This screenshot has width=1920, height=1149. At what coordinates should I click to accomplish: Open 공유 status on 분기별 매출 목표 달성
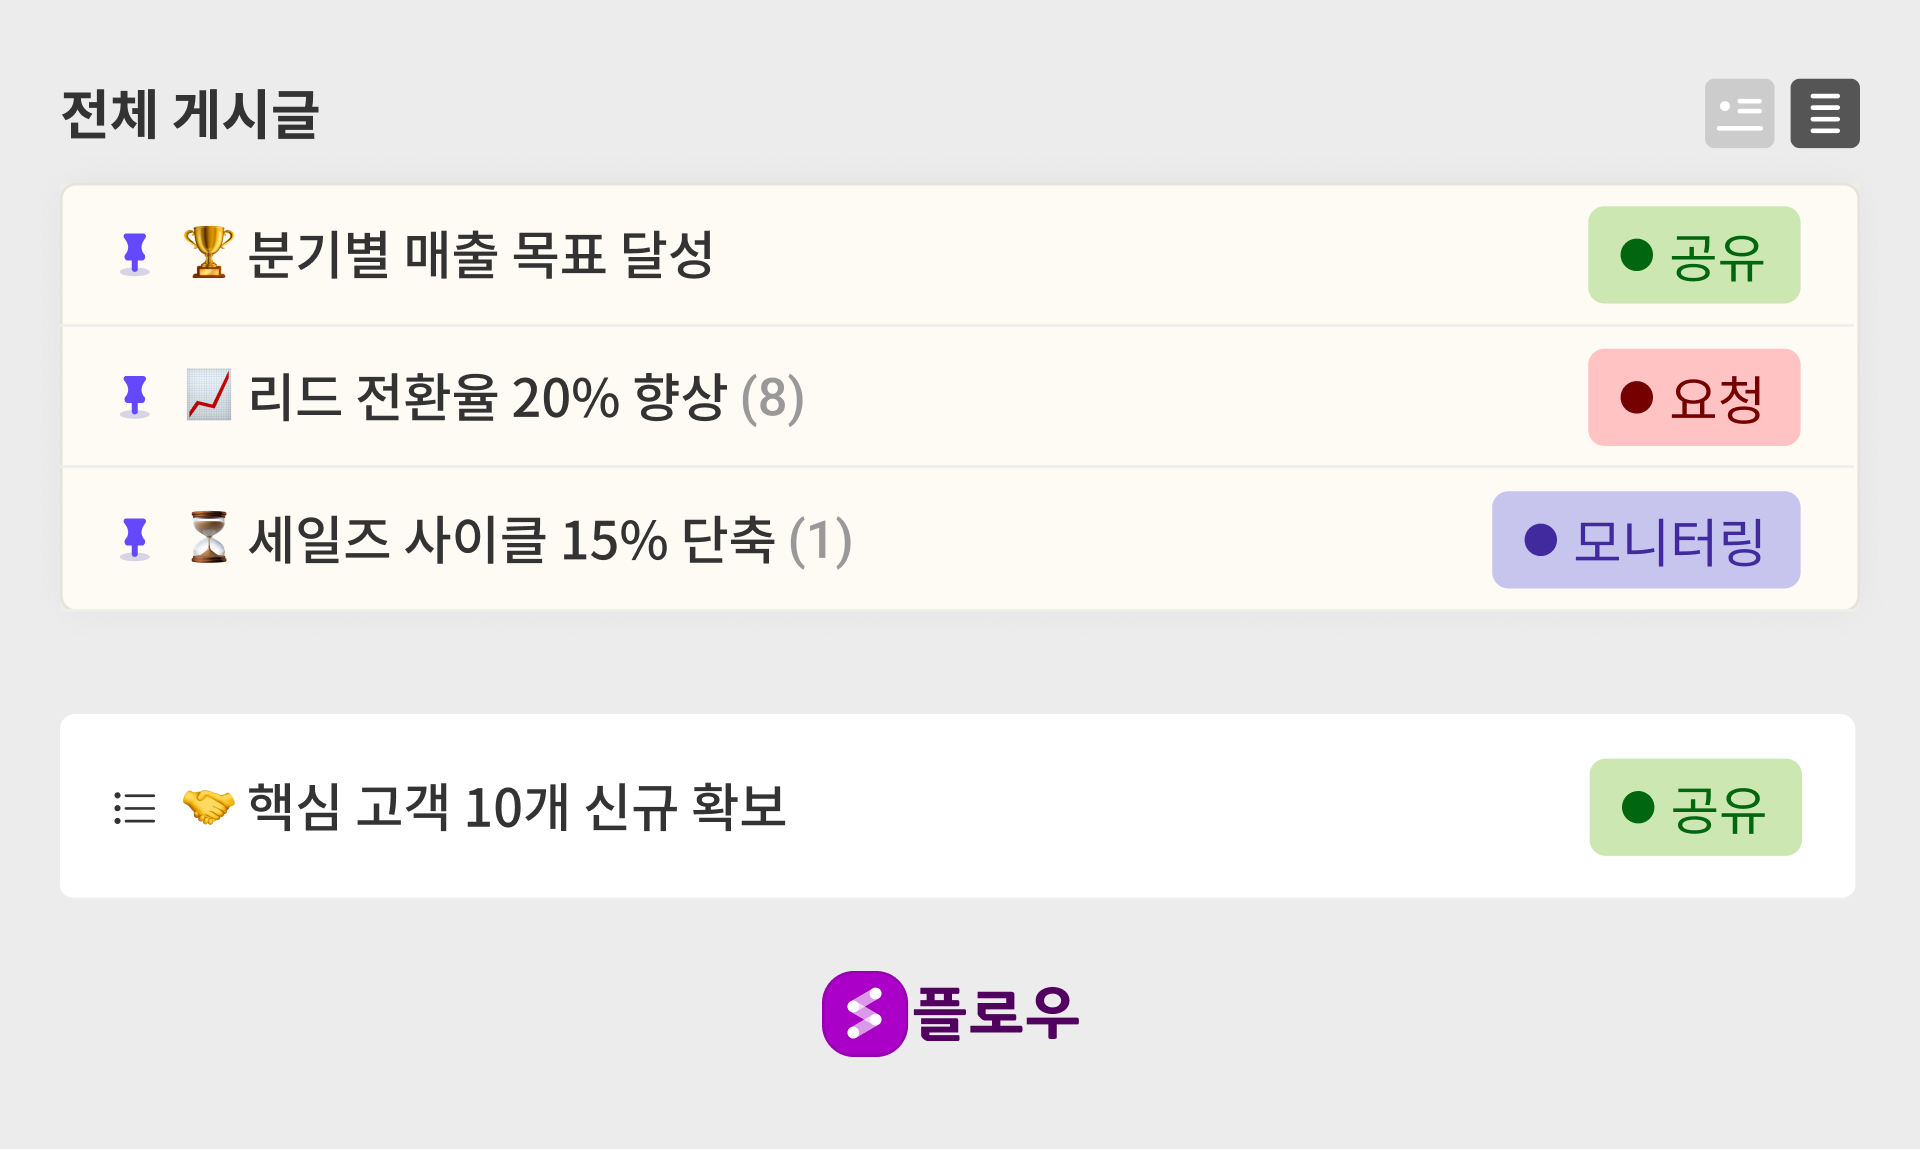(x=1693, y=255)
